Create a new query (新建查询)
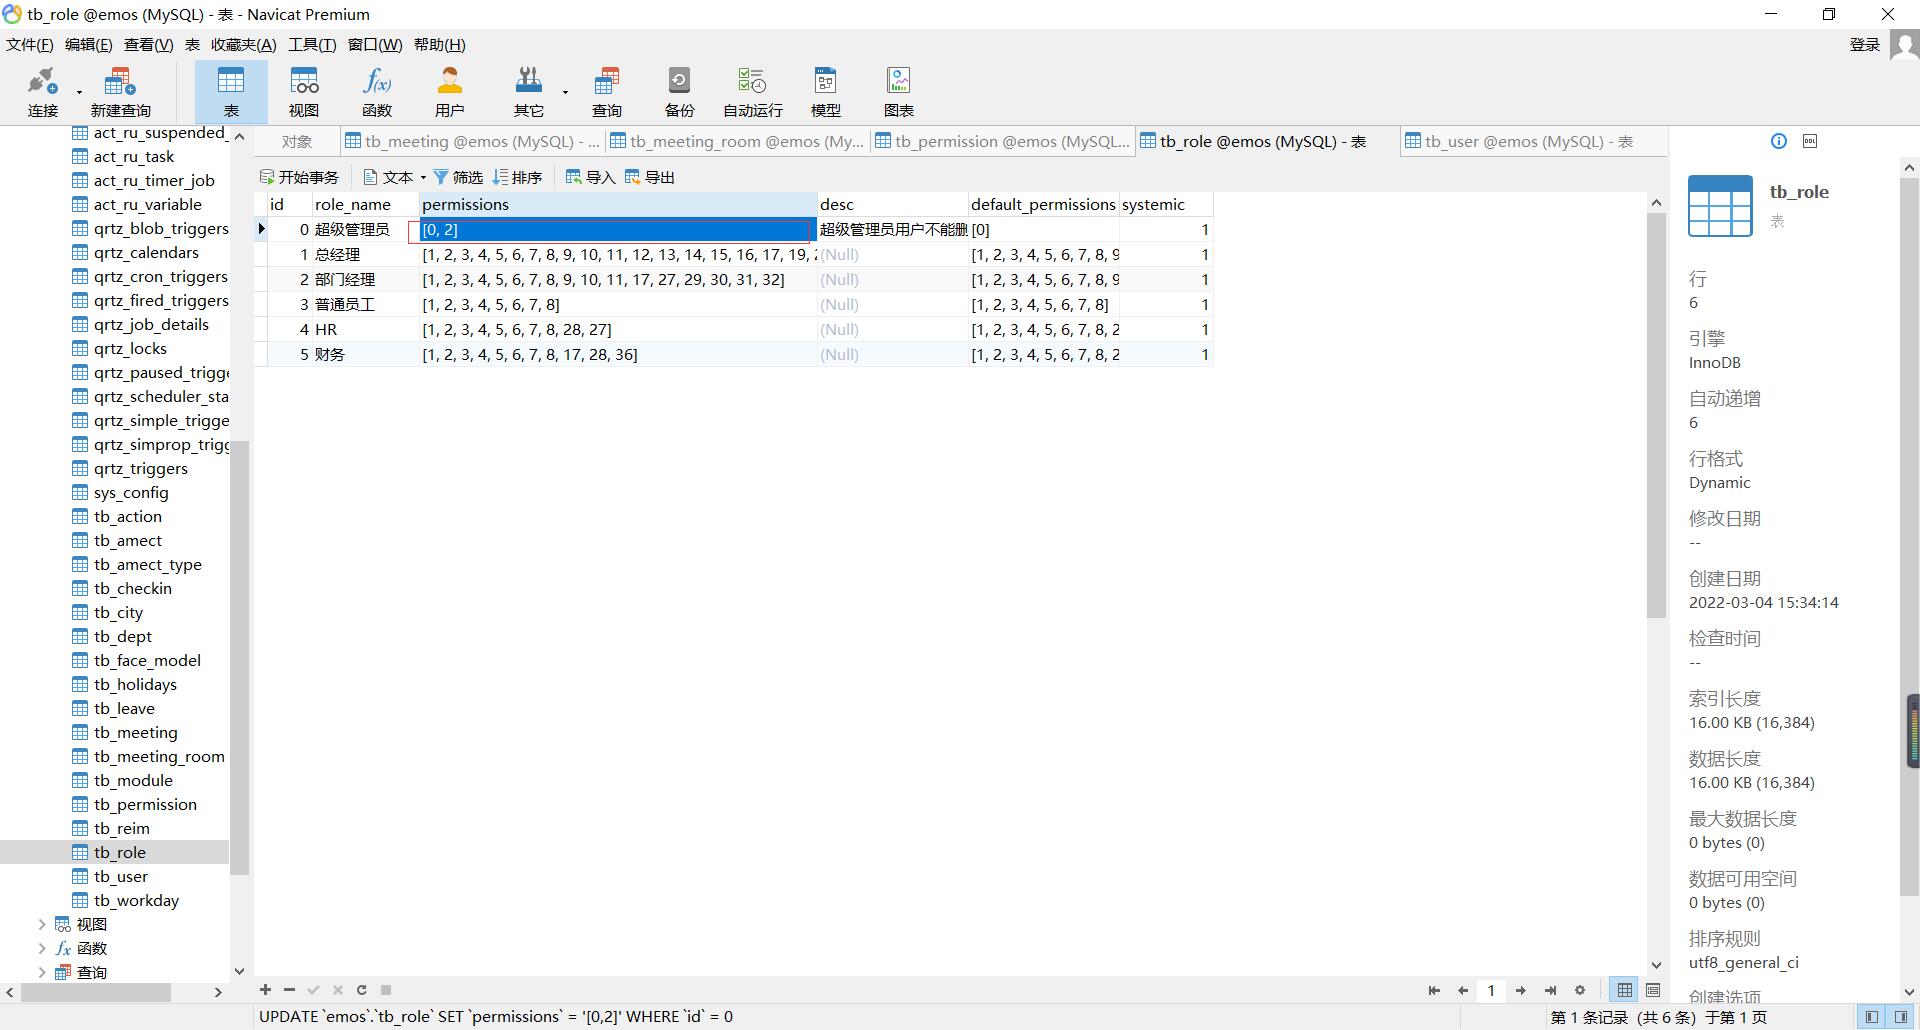The height and width of the screenshot is (1030, 1920). tap(120, 92)
